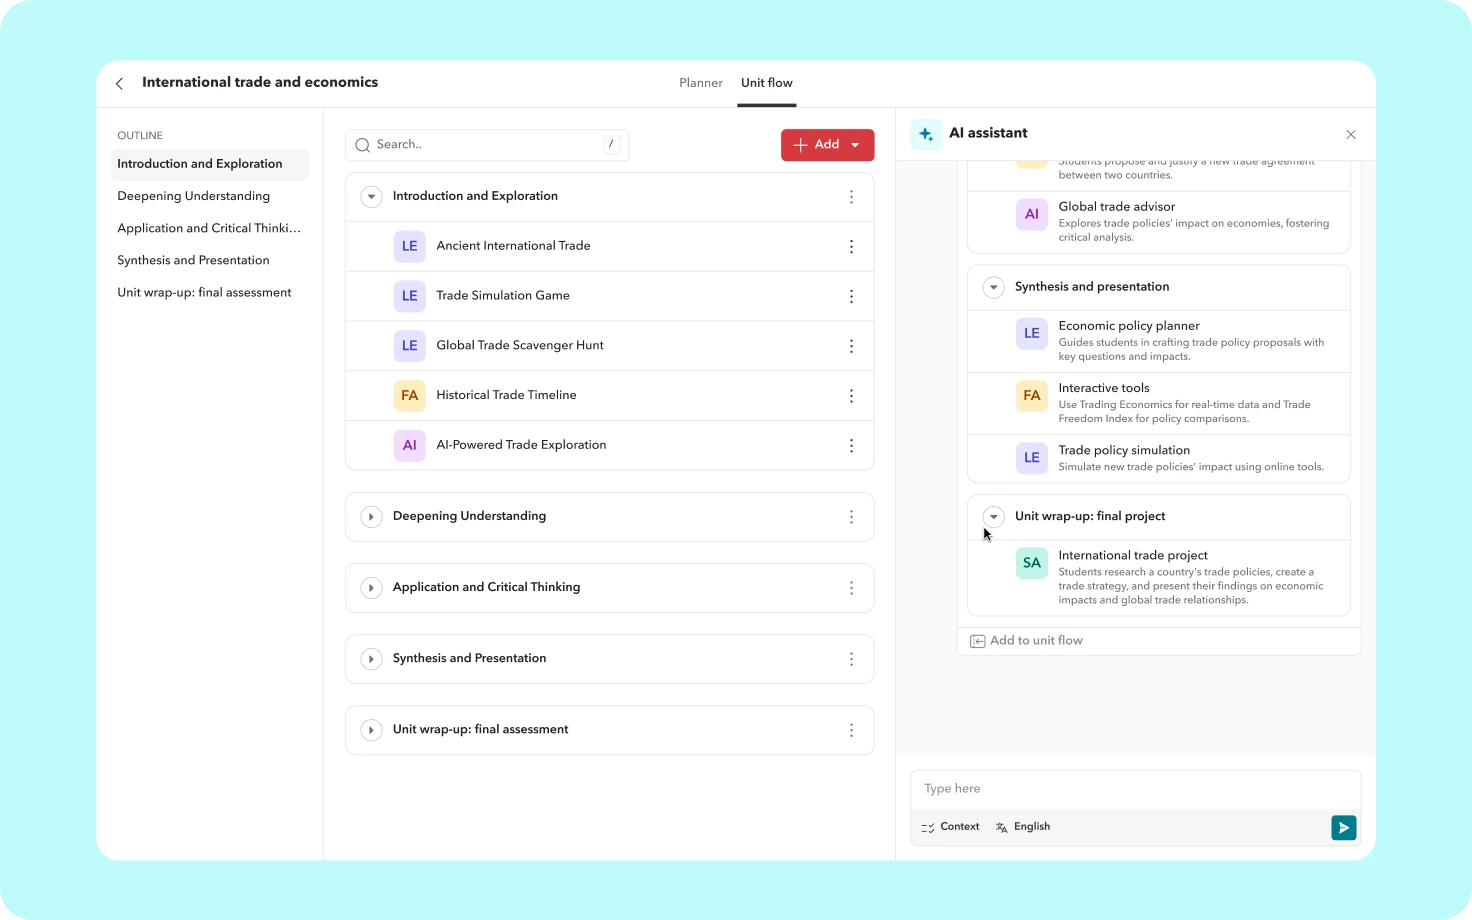This screenshot has width=1472, height=920.
Task: Open options for Unit wrap-up: final assessment section
Action: click(852, 730)
